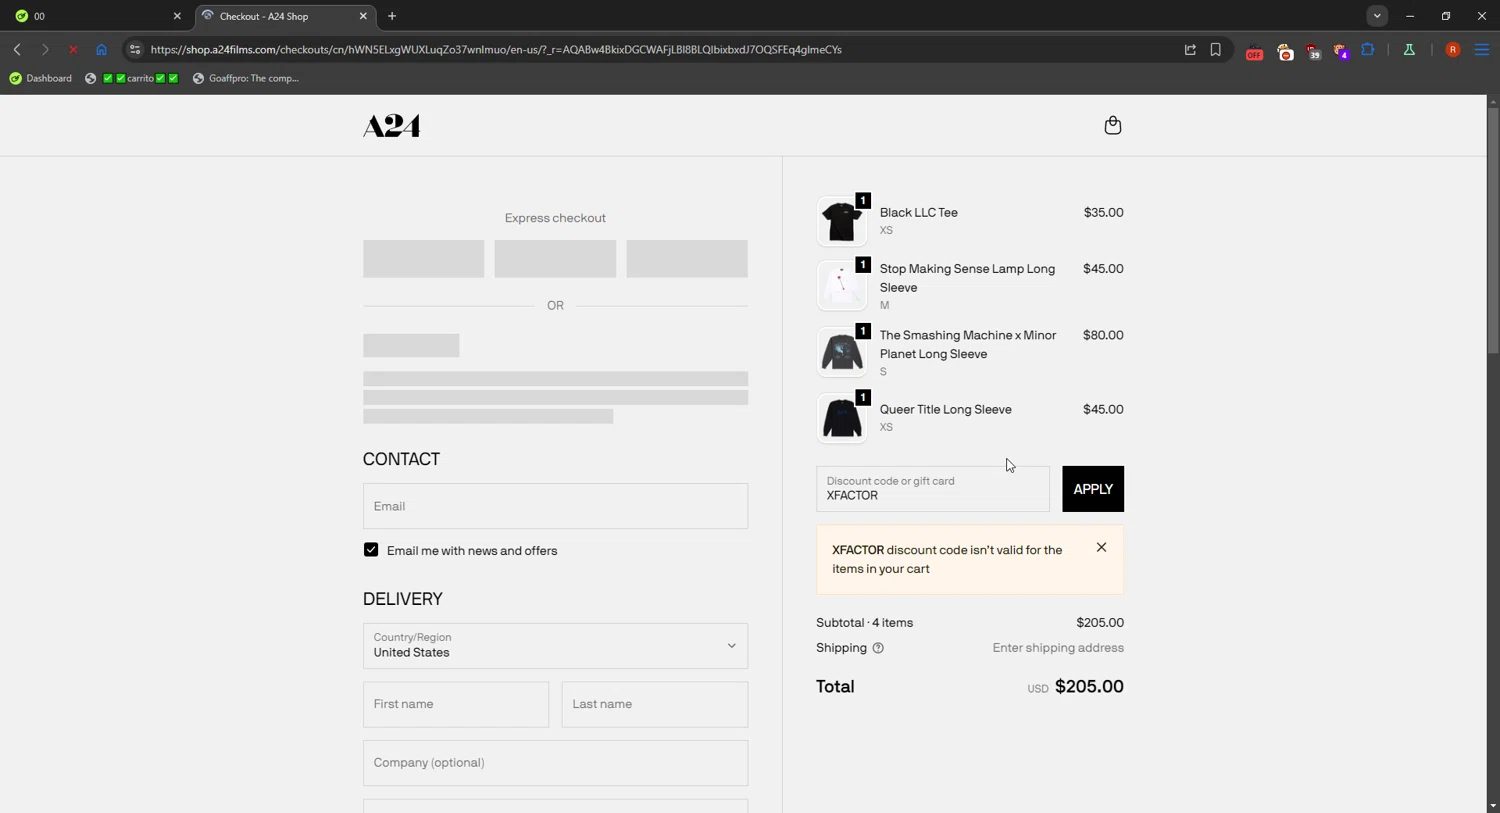This screenshot has width=1500, height=813.
Task: Click 'Subtotal · 4 items' text
Action: click(865, 623)
